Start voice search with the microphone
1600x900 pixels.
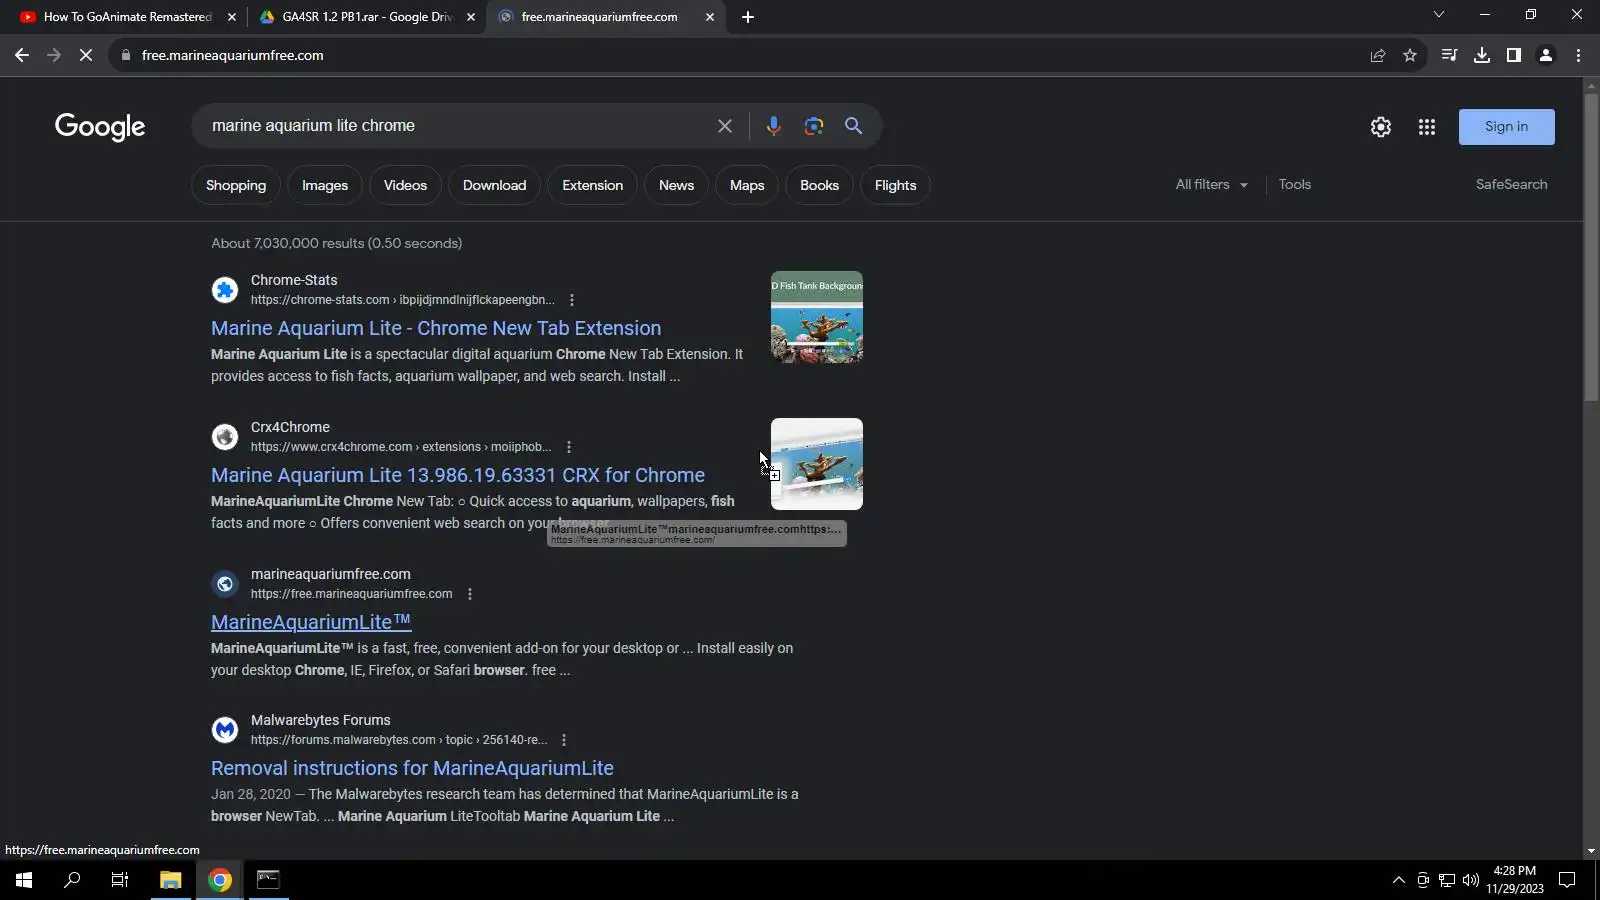(773, 126)
